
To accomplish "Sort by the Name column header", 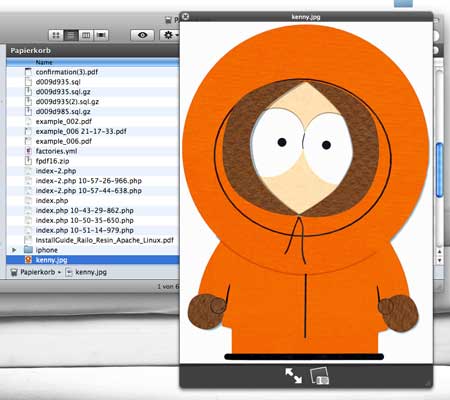I will pos(93,62).
